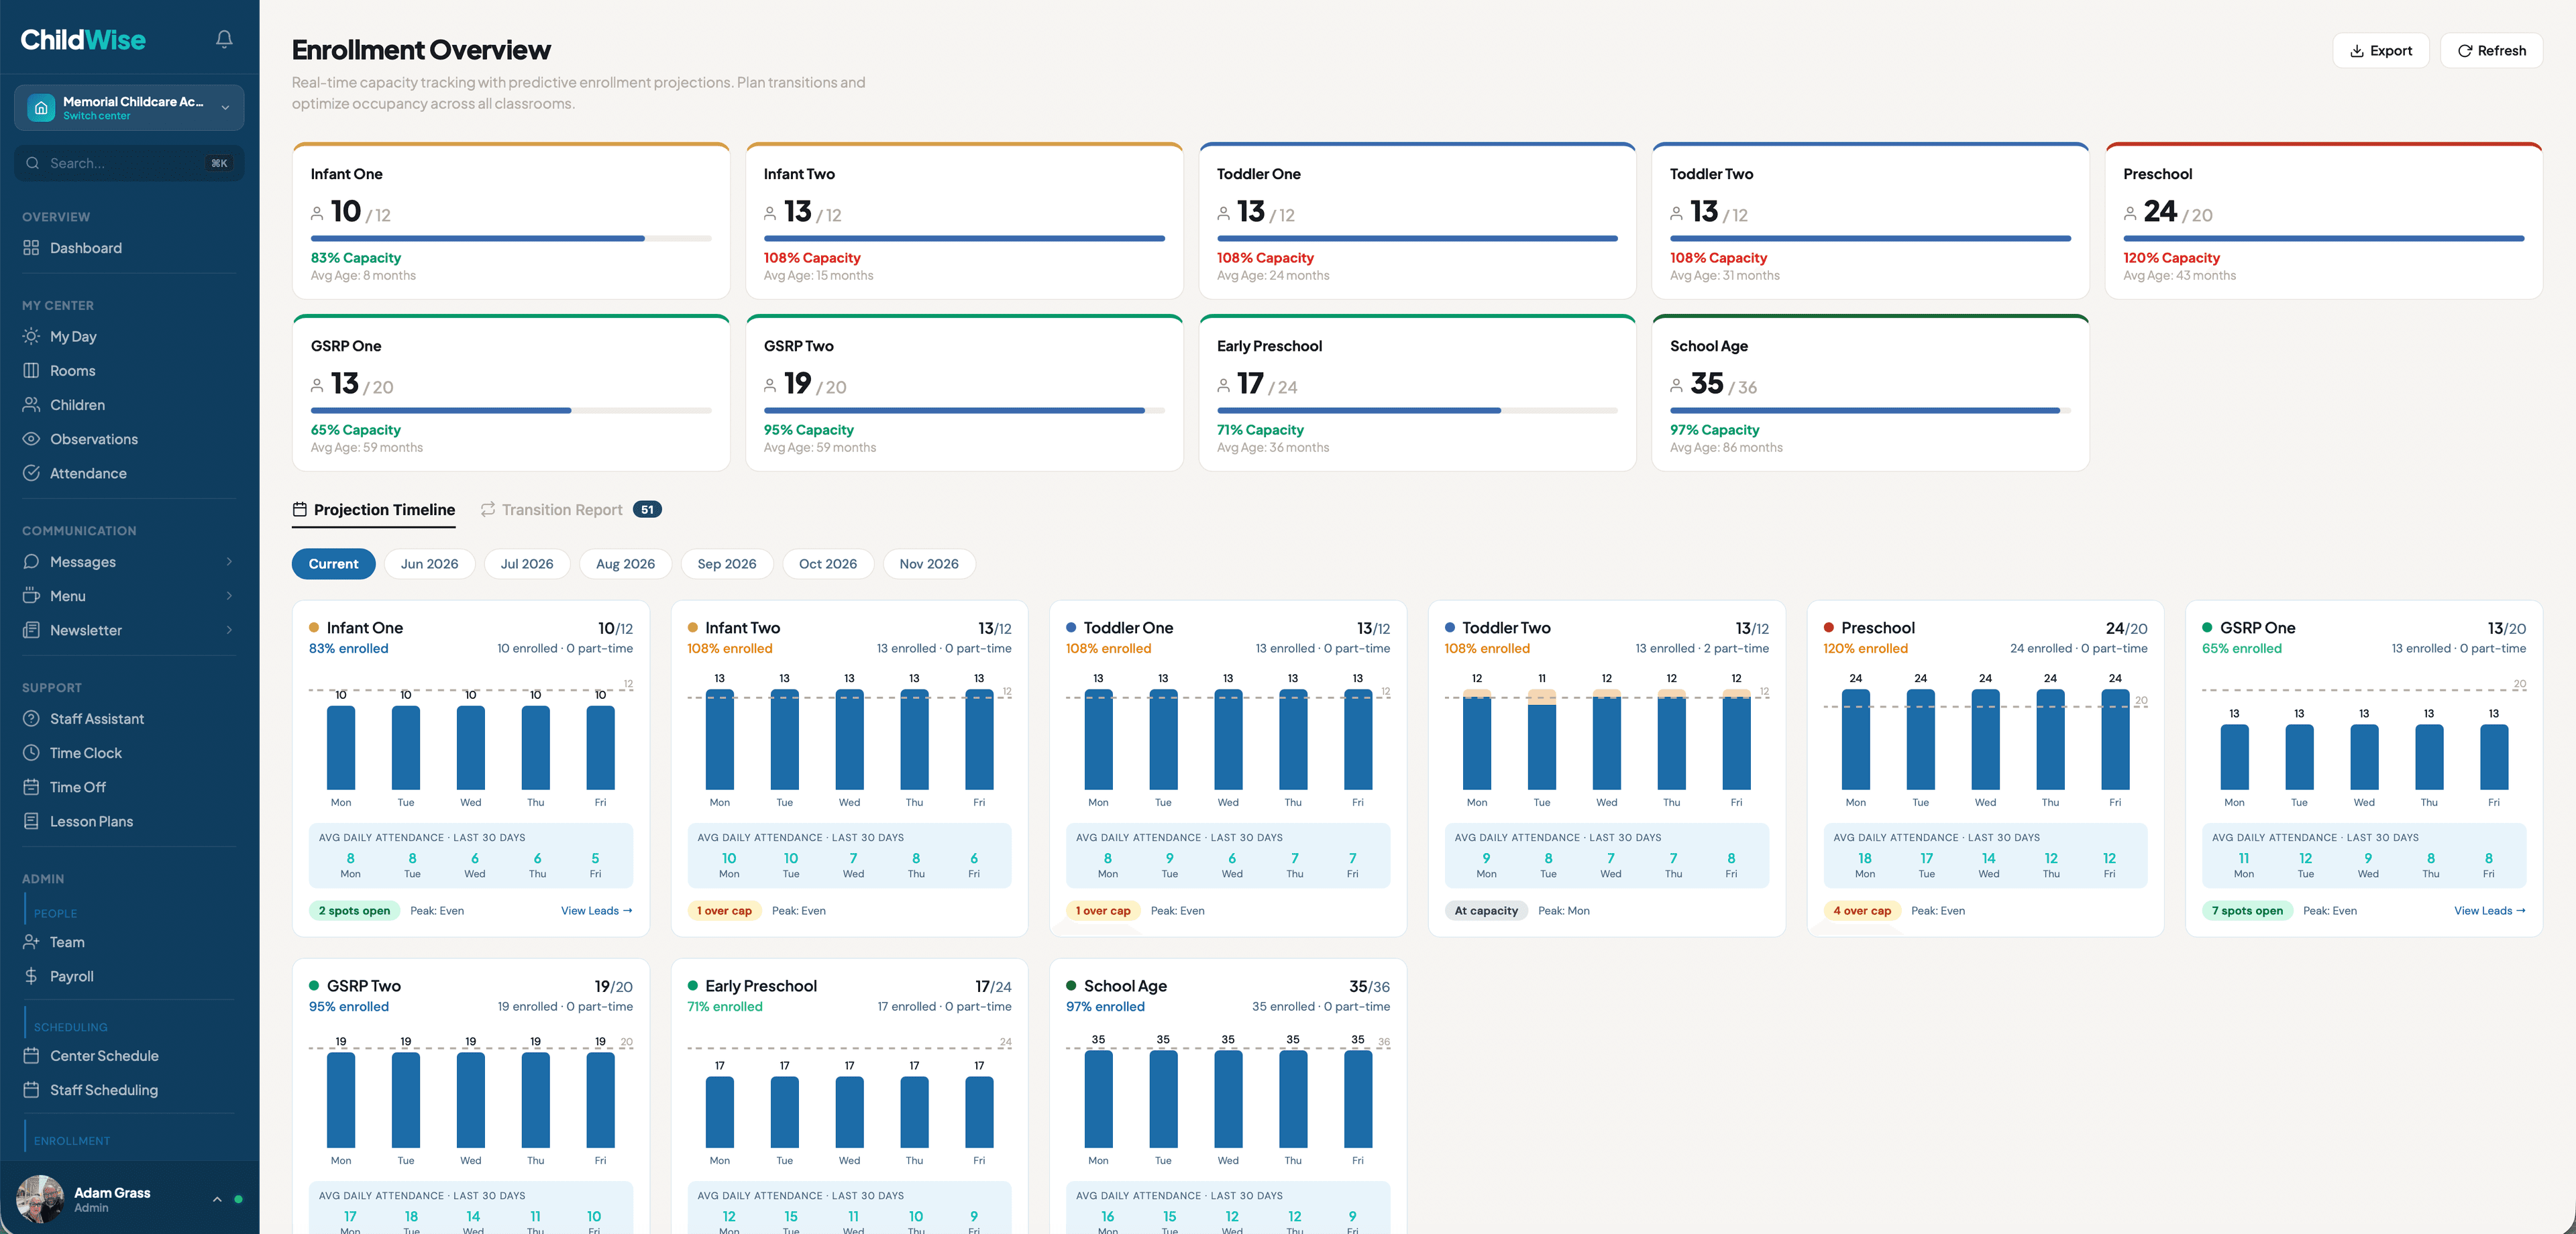The height and width of the screenshot is (1234, 2576).
Task: Click the Newsletter document icon
Action: click(x=31, y=630)
